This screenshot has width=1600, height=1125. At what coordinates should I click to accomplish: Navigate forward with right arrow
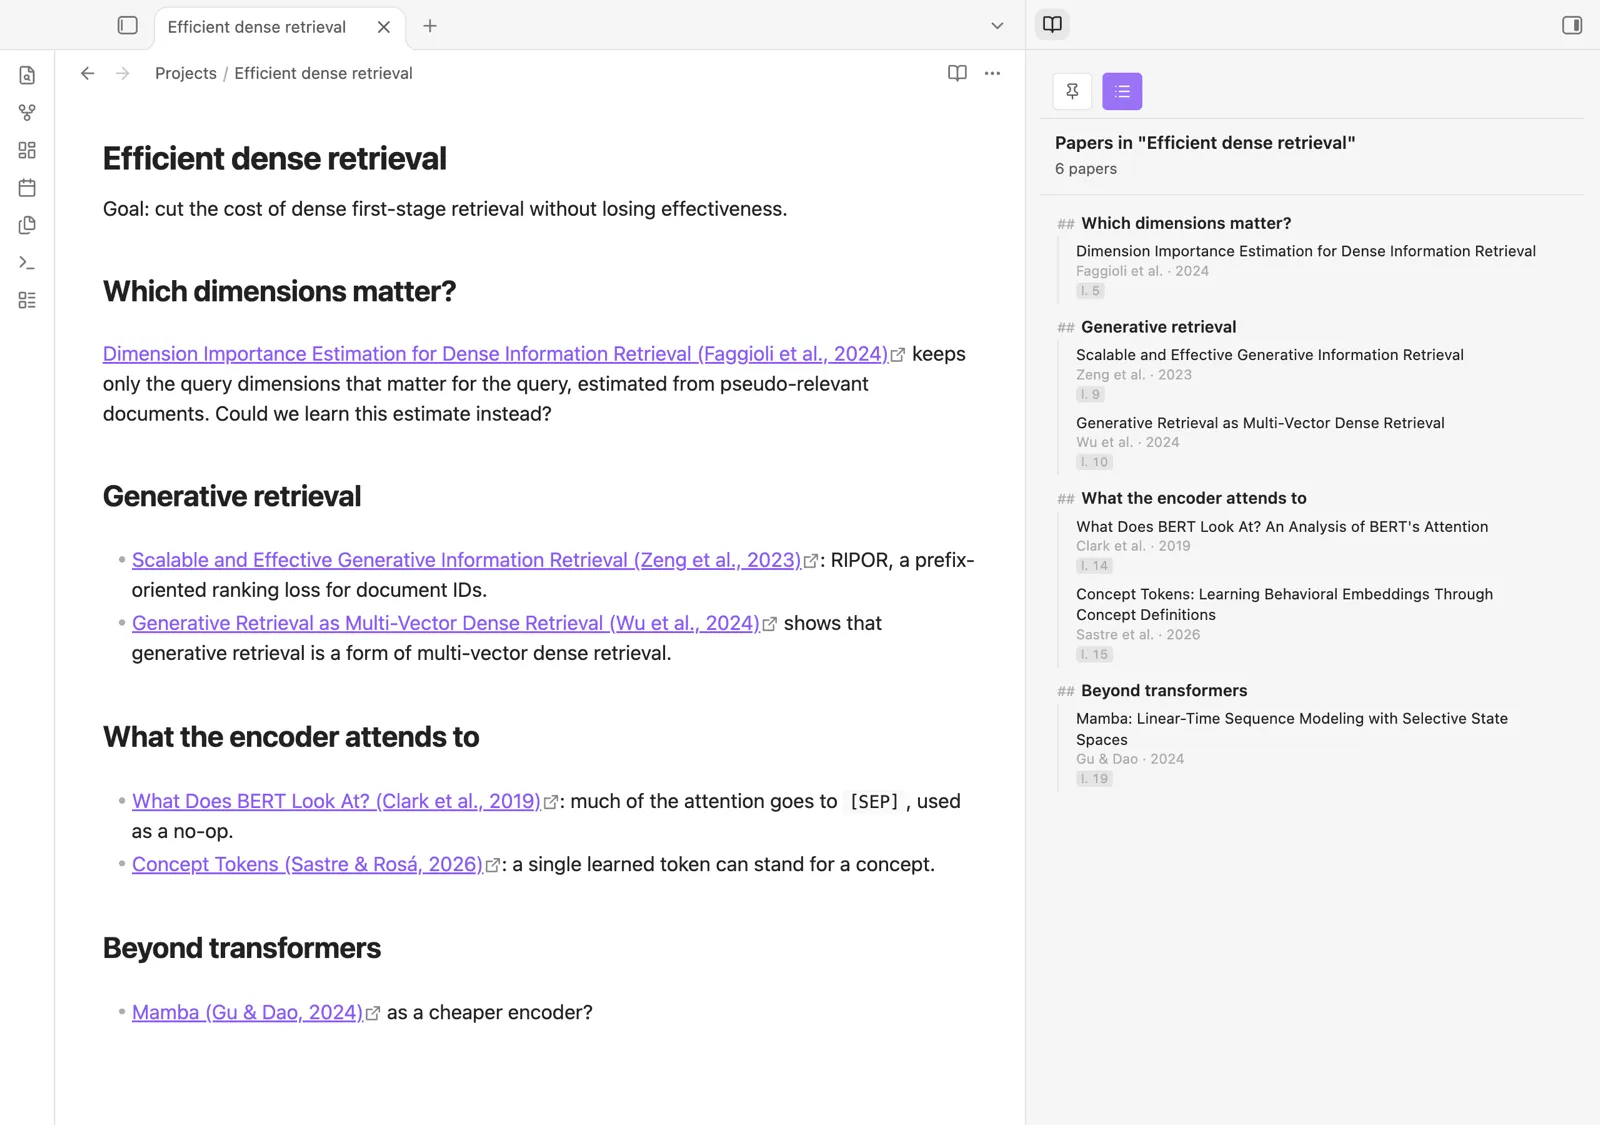coord(122,73)
